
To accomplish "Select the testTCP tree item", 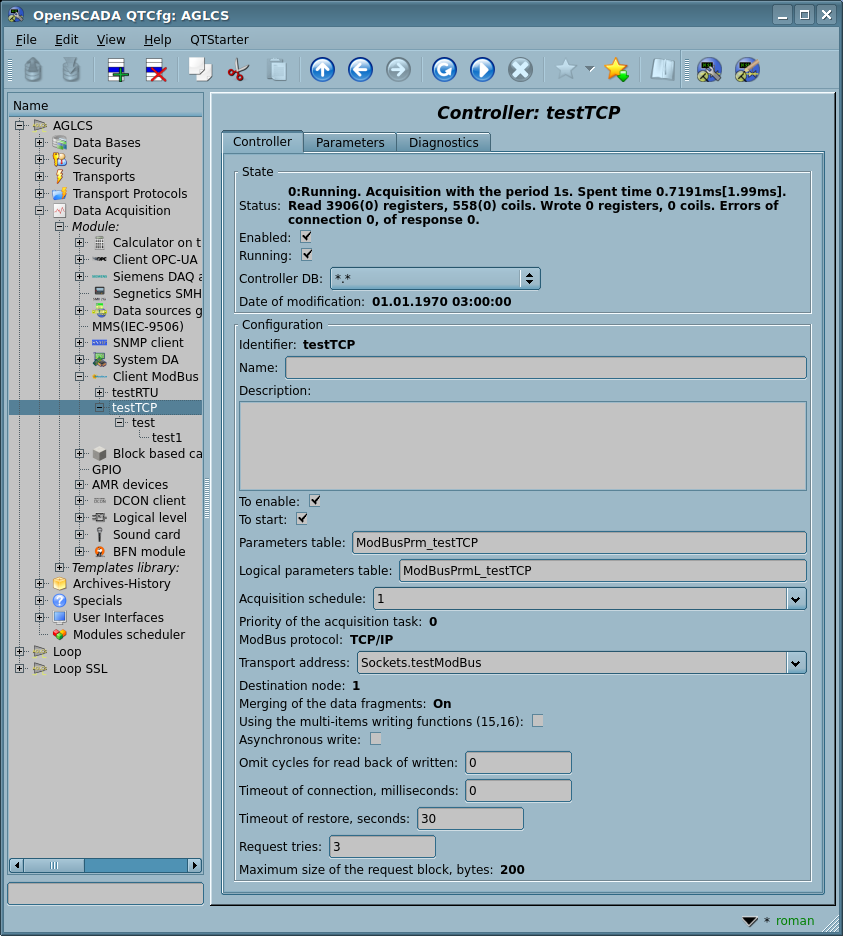I will pos(134,408).
